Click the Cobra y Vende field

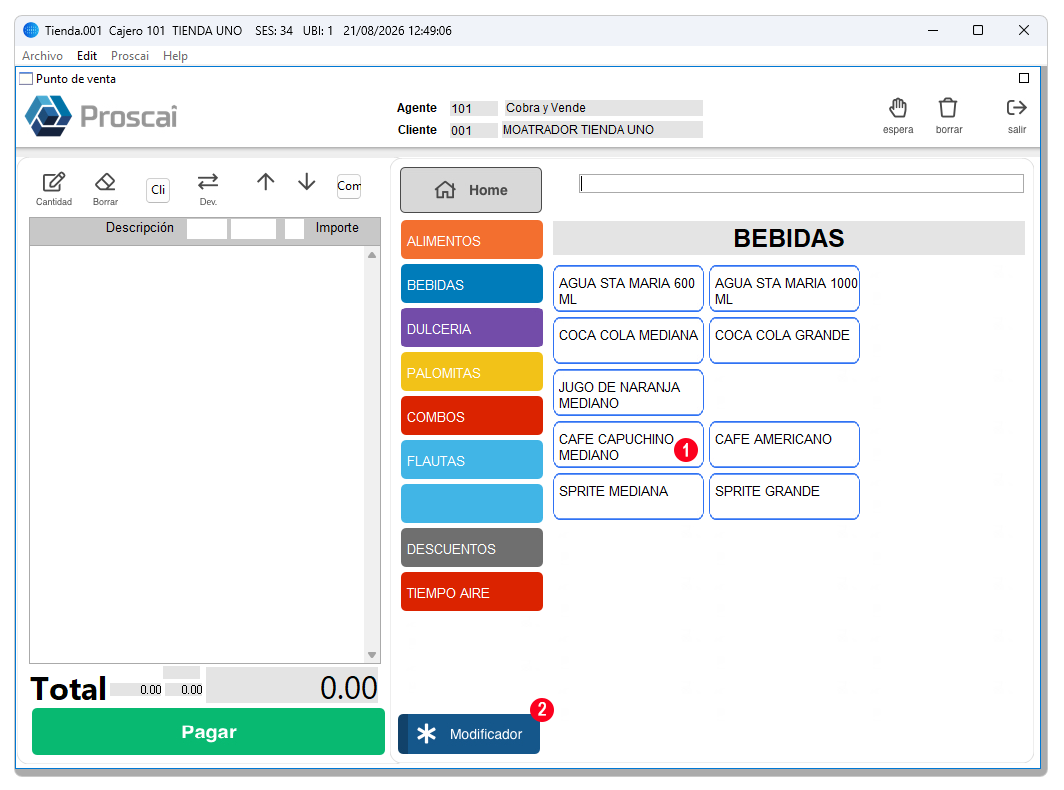(603, 108)
